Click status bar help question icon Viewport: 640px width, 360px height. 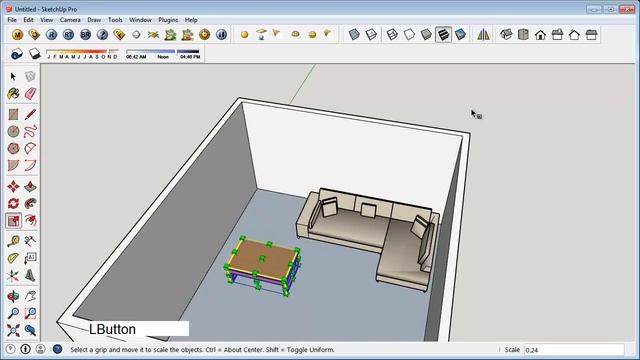[57, 349]
